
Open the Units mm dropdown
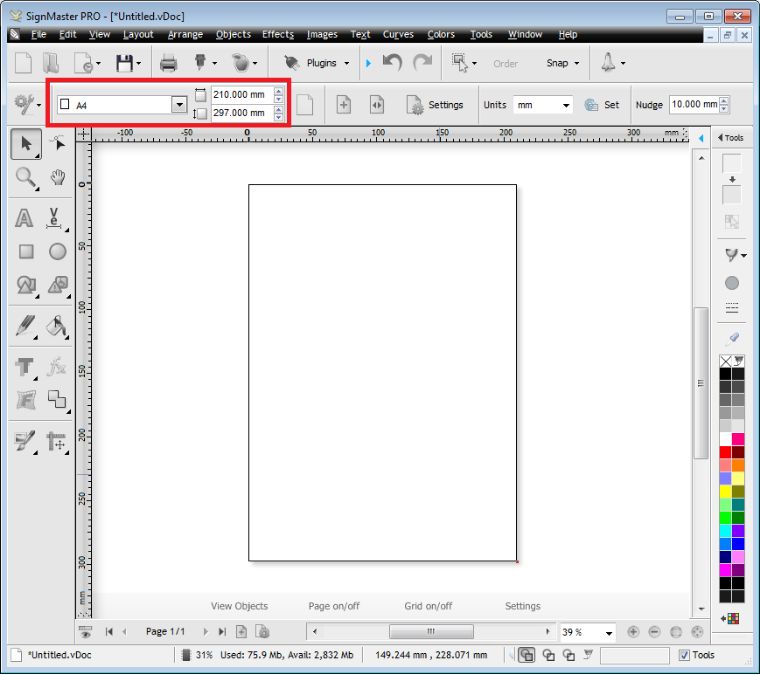point(566,105)
